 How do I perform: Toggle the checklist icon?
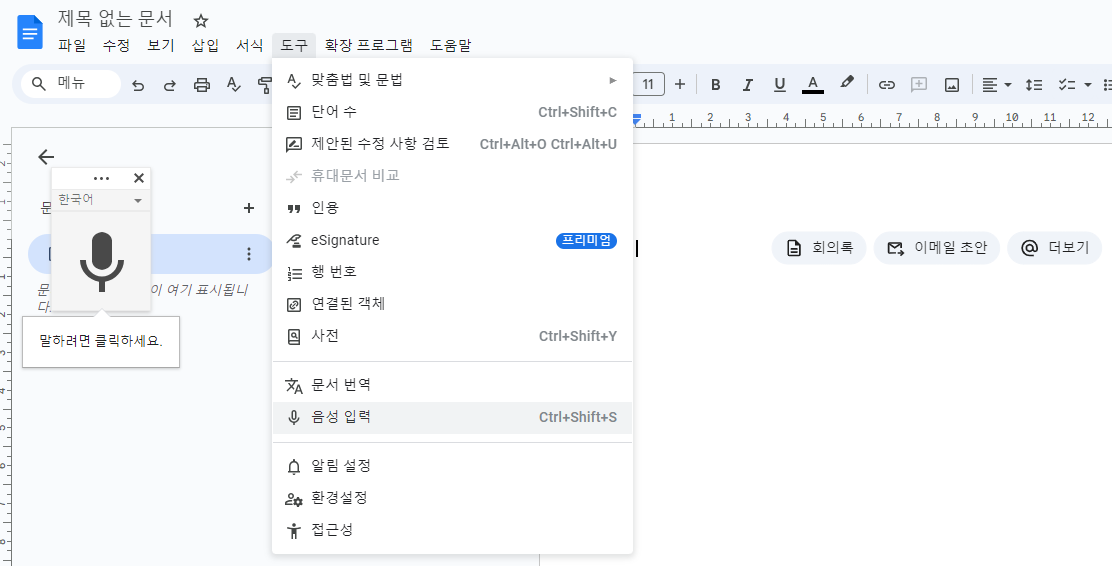(1067, 85)
